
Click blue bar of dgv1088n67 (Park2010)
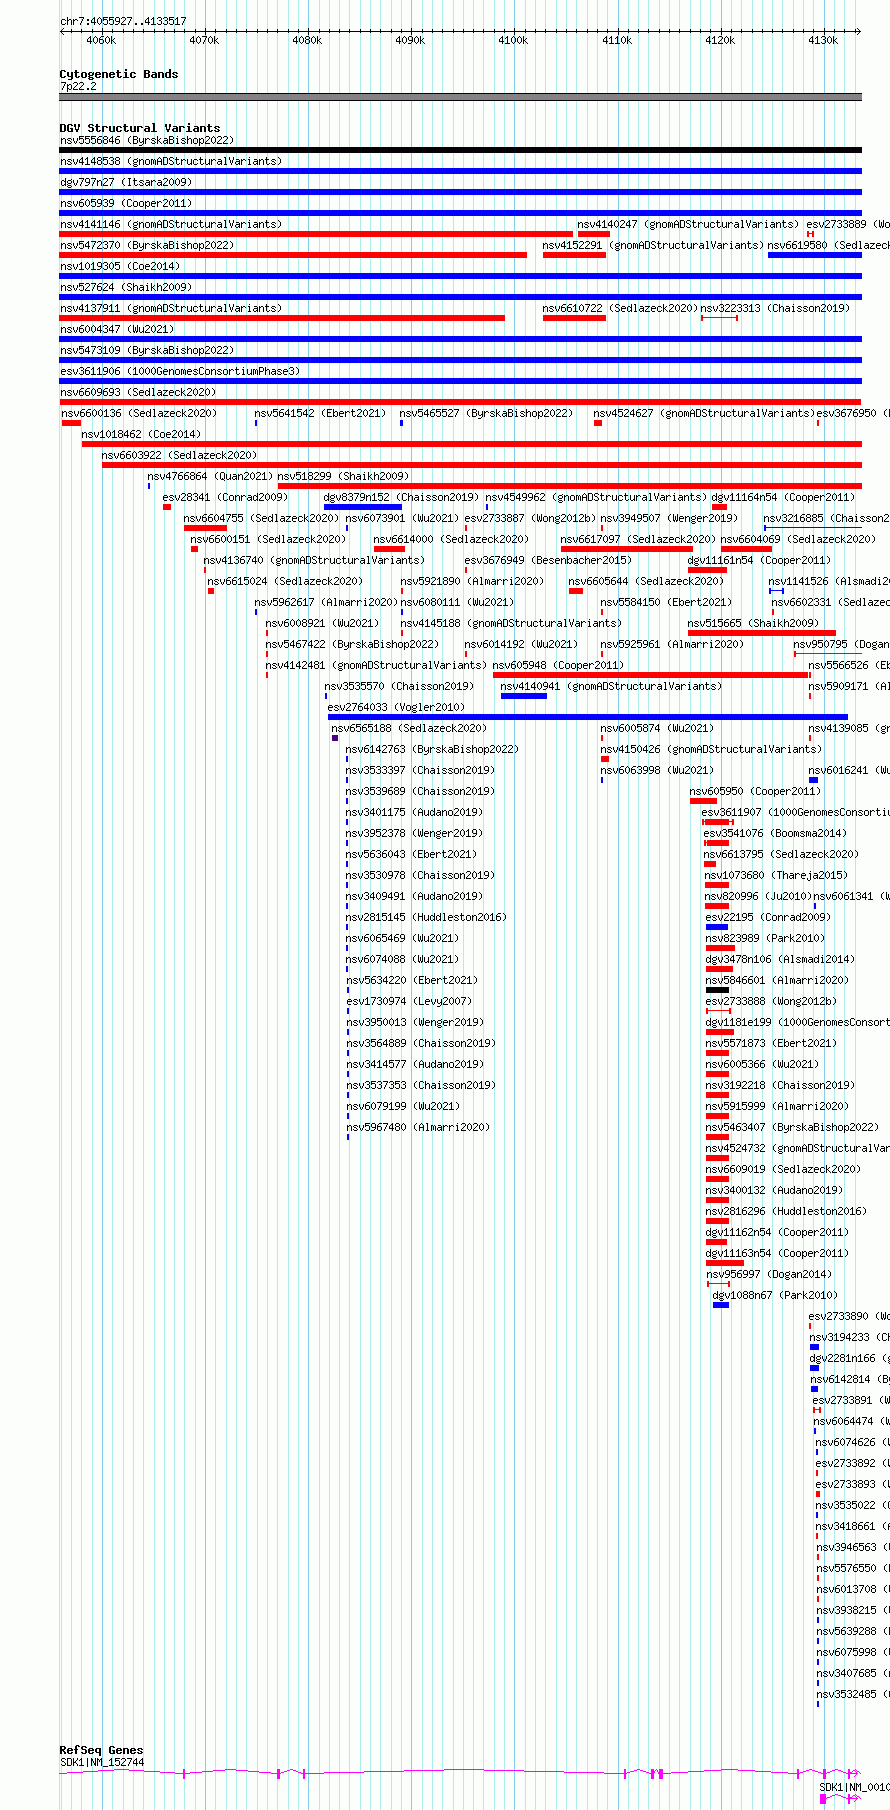(x=721, y=1305)
